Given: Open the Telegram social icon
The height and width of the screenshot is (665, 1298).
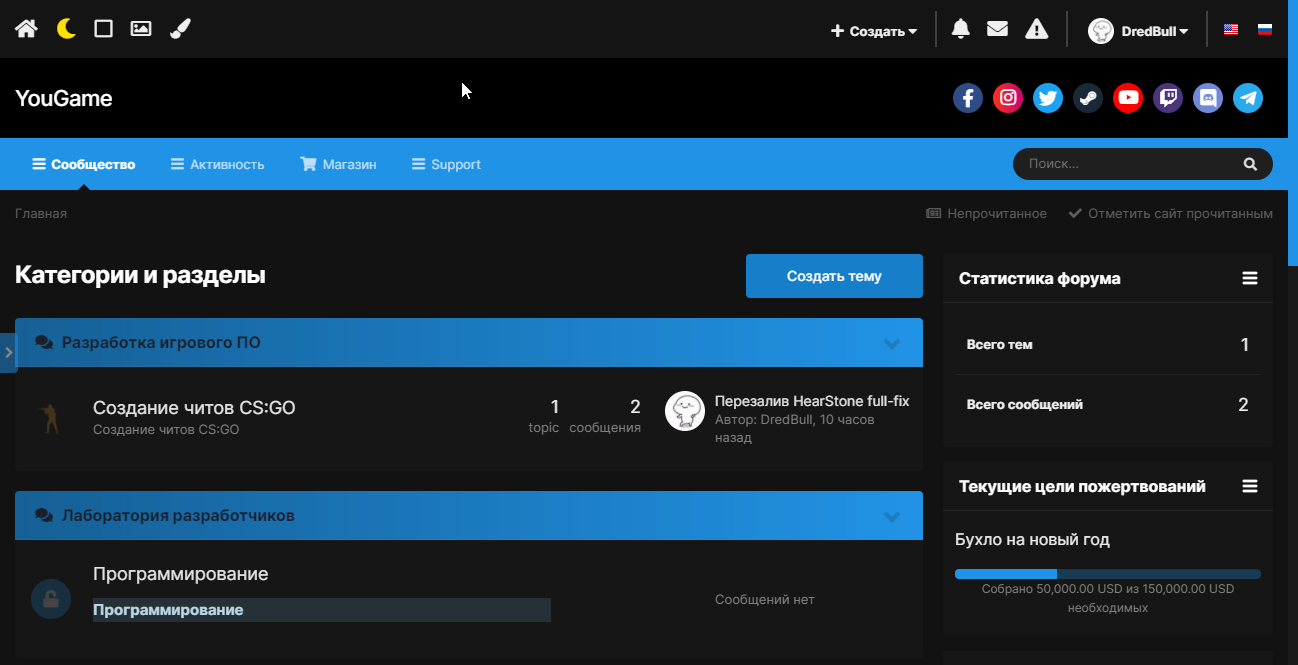Looking at the screenshot, I should point(1248,98).
